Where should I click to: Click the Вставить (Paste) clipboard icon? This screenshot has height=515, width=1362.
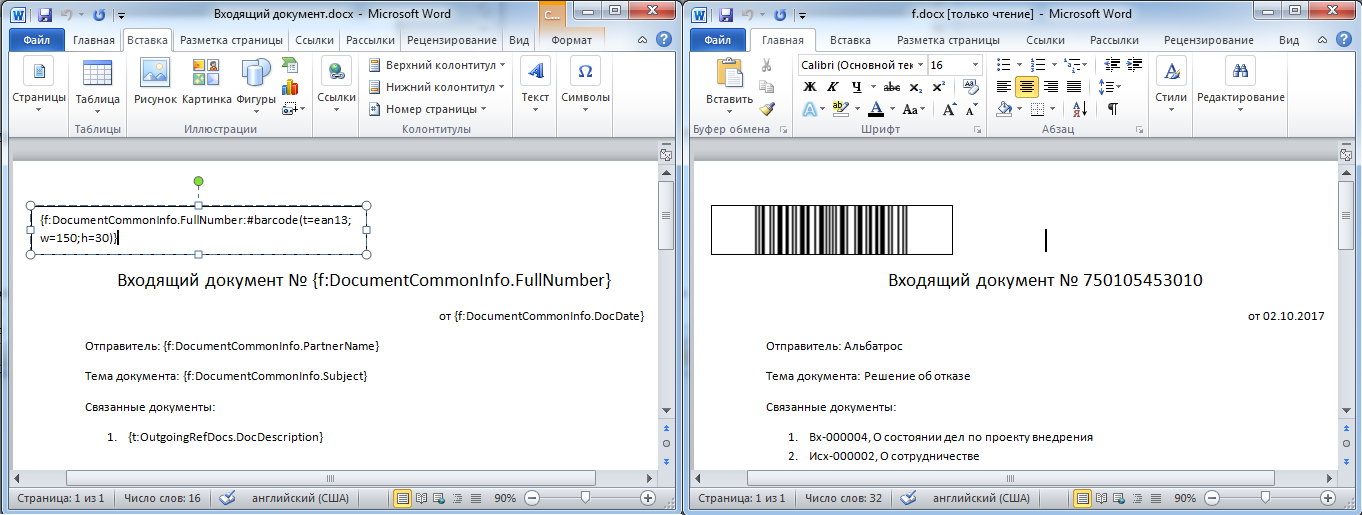click(x=729, y=81)
